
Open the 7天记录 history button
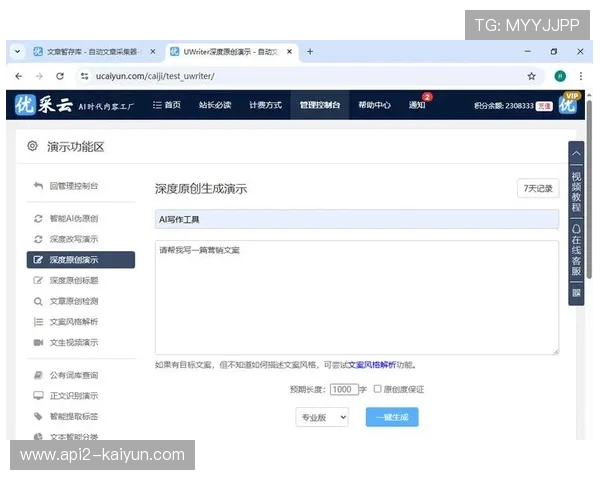537,188
